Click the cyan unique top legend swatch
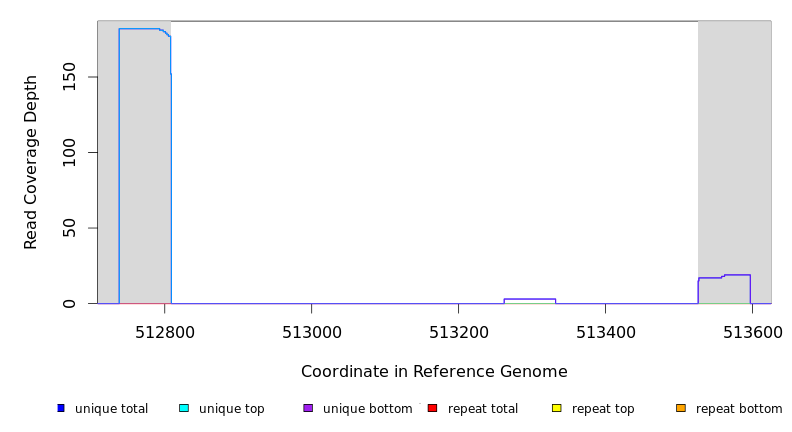This screenshot has height=432, width=792. [184, 408]
